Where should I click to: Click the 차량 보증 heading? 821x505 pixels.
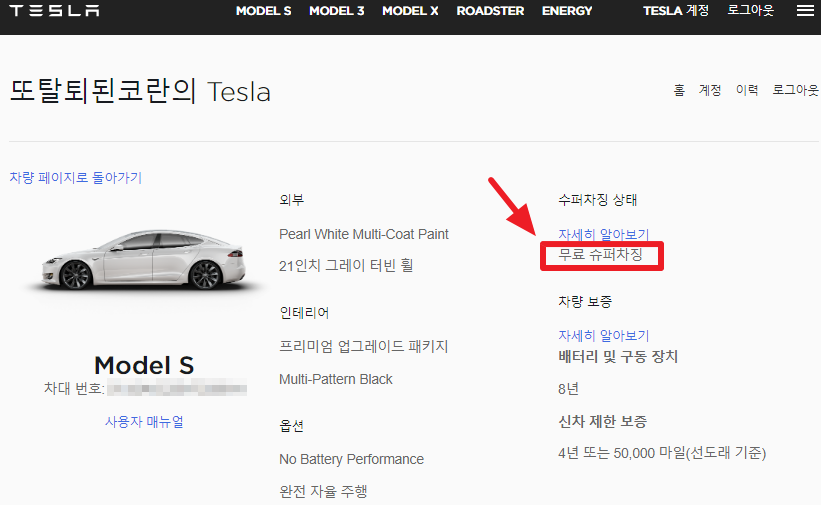585,301
